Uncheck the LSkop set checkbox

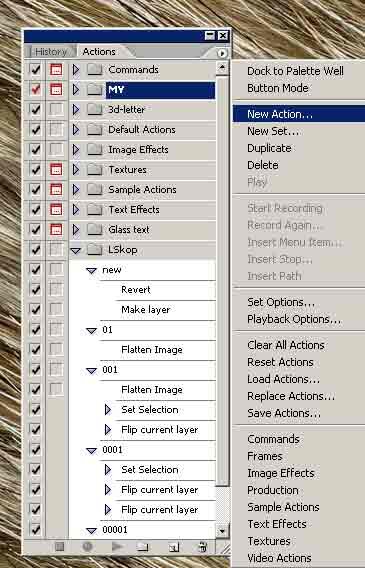[x=35, y=250]
